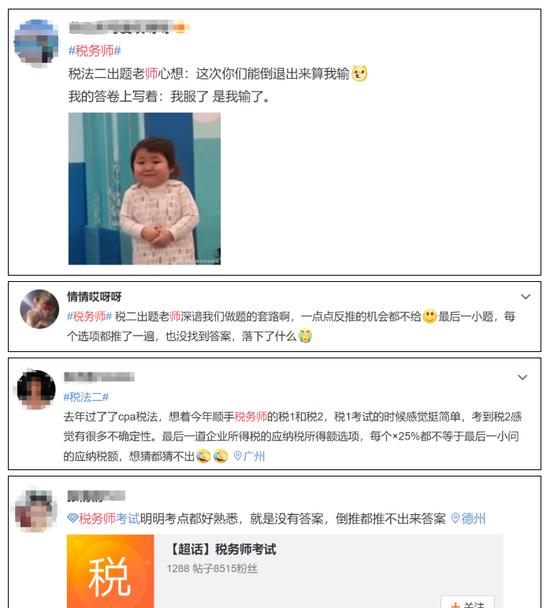The width and height of the screenshot is (550, 608).
Task: Click the #税法二# hashtag
Action: click(86, 397)
